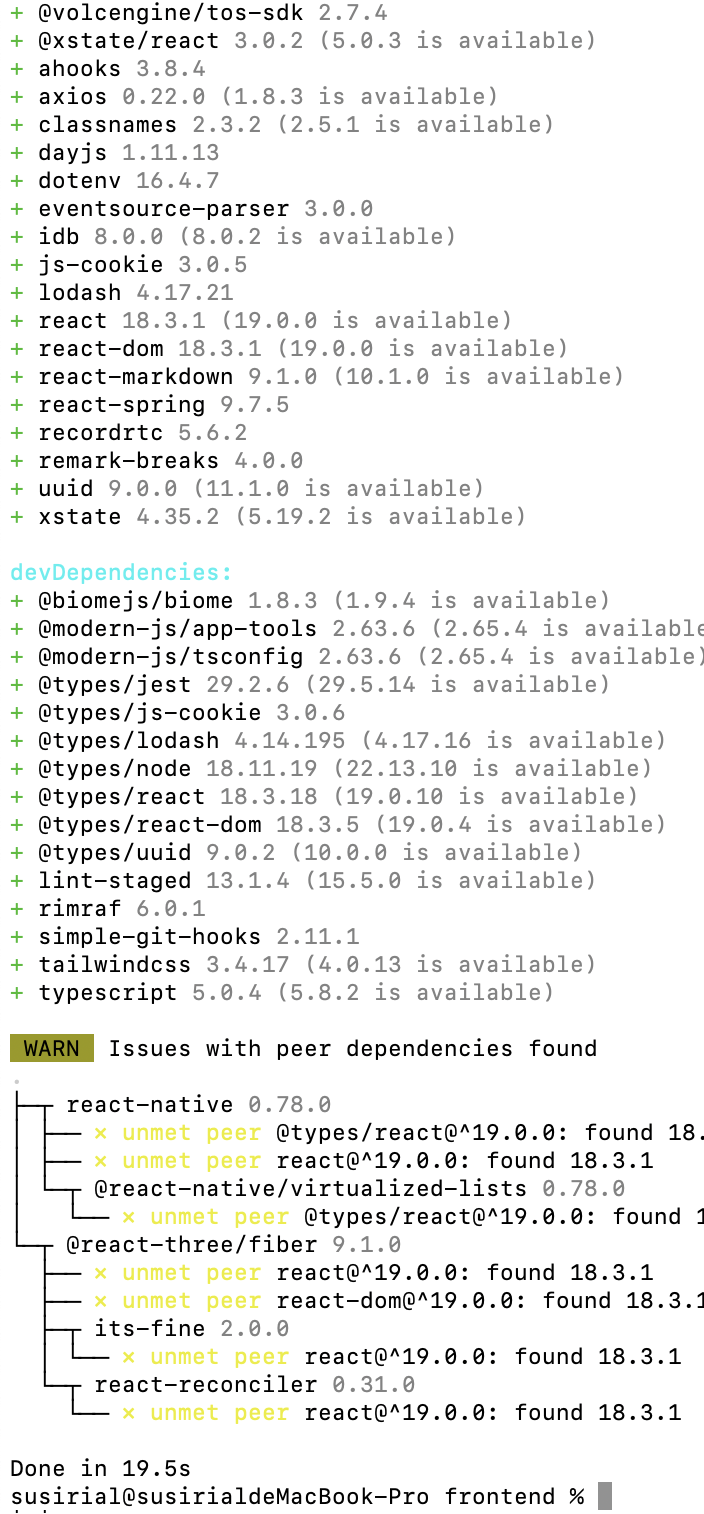Image resolution: width=704 pixels, height=1514 pixels.
Task: Select the dayjs 1.11.13 entry
Action: [115, 153]
